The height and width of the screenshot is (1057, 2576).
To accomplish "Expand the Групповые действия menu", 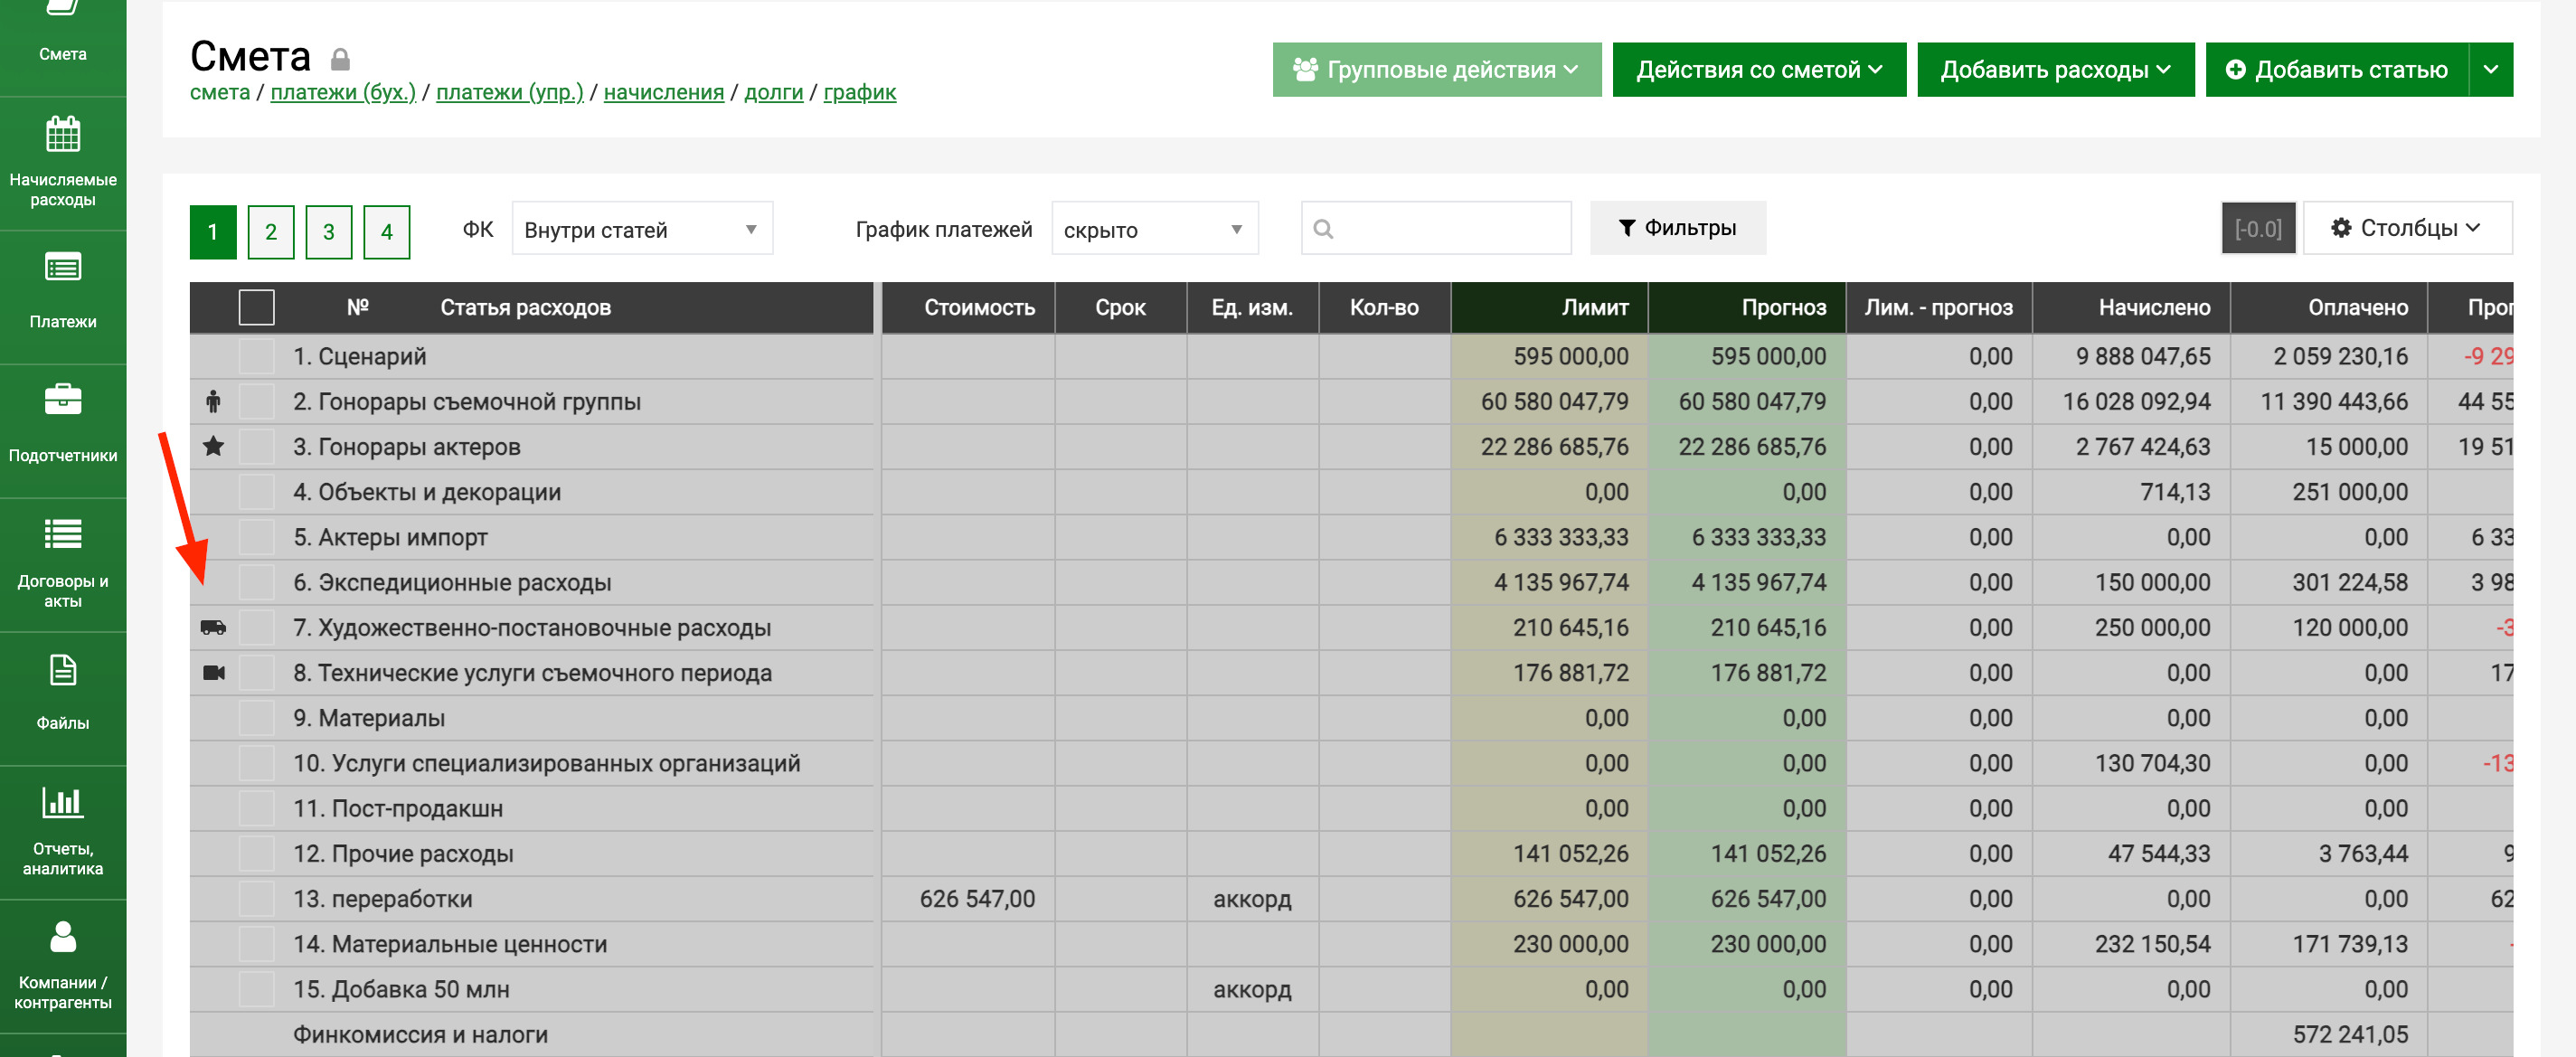I will coord(1437,70).
